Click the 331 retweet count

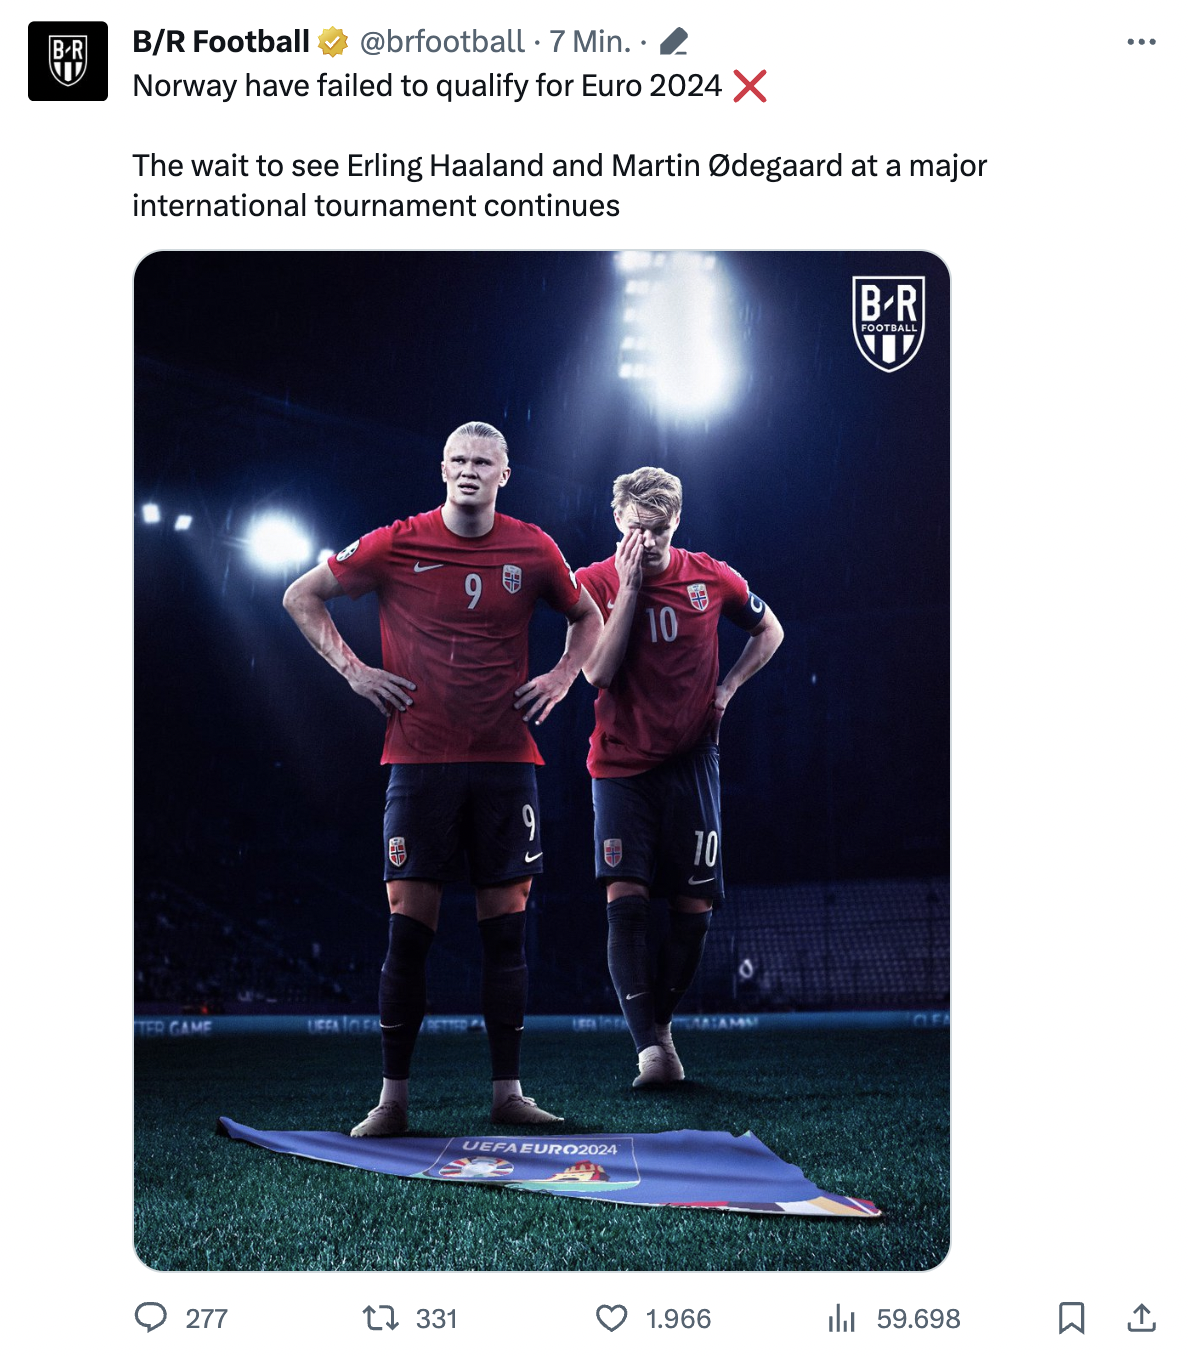[x=436, y=1319]
